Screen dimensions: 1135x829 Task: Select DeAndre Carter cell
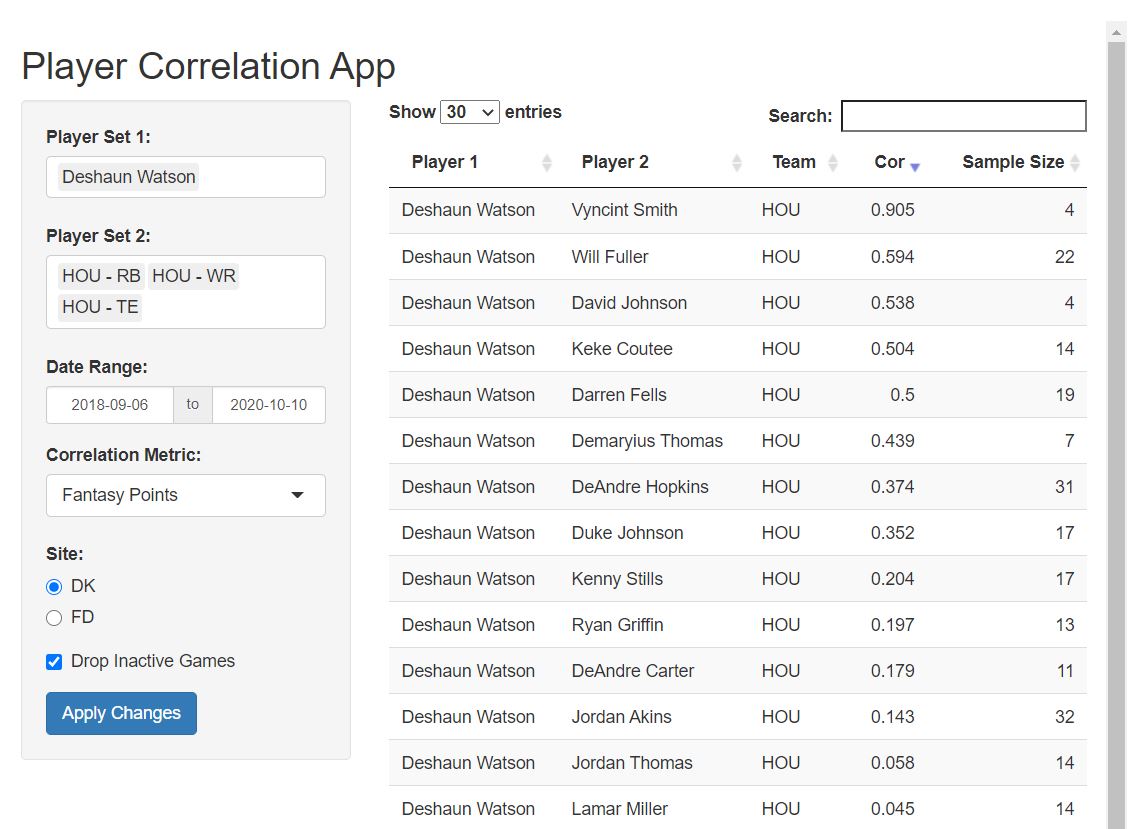(x=633, y=671)
